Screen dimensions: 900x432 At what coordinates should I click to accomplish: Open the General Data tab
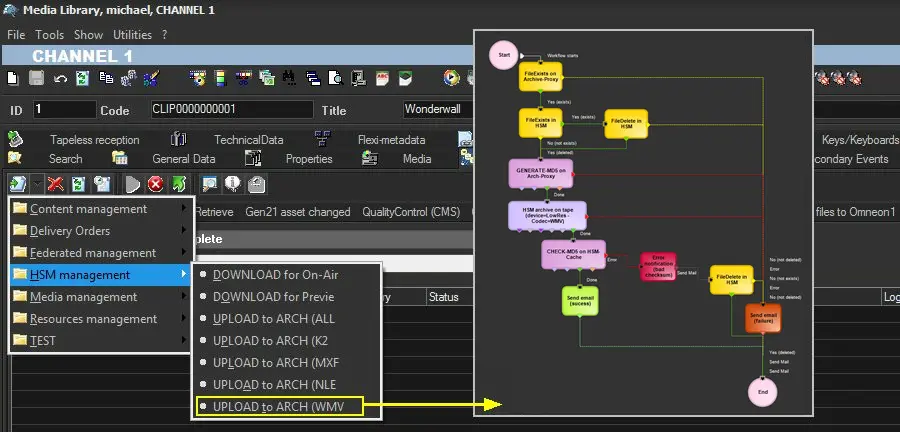pyautogui.click(x=183, y=159)
